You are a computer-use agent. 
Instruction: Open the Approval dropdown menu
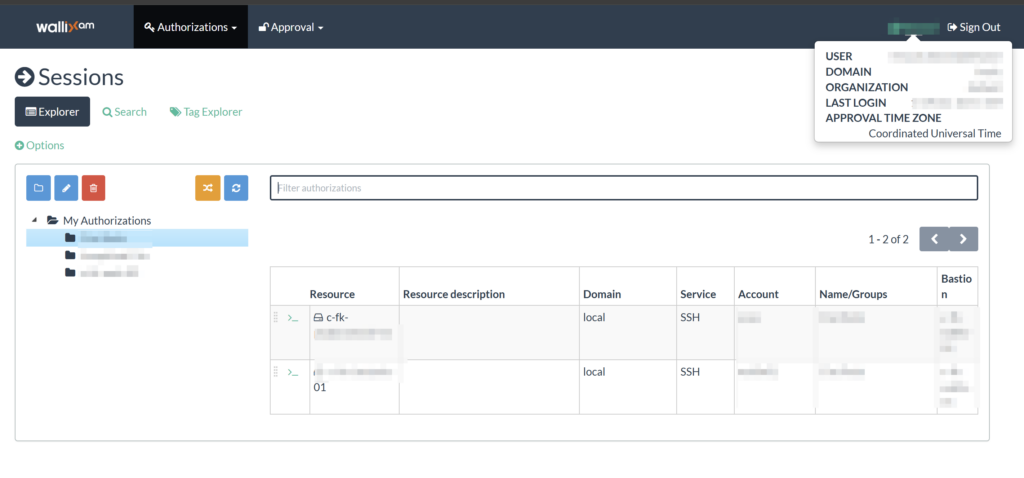point(291,27)
